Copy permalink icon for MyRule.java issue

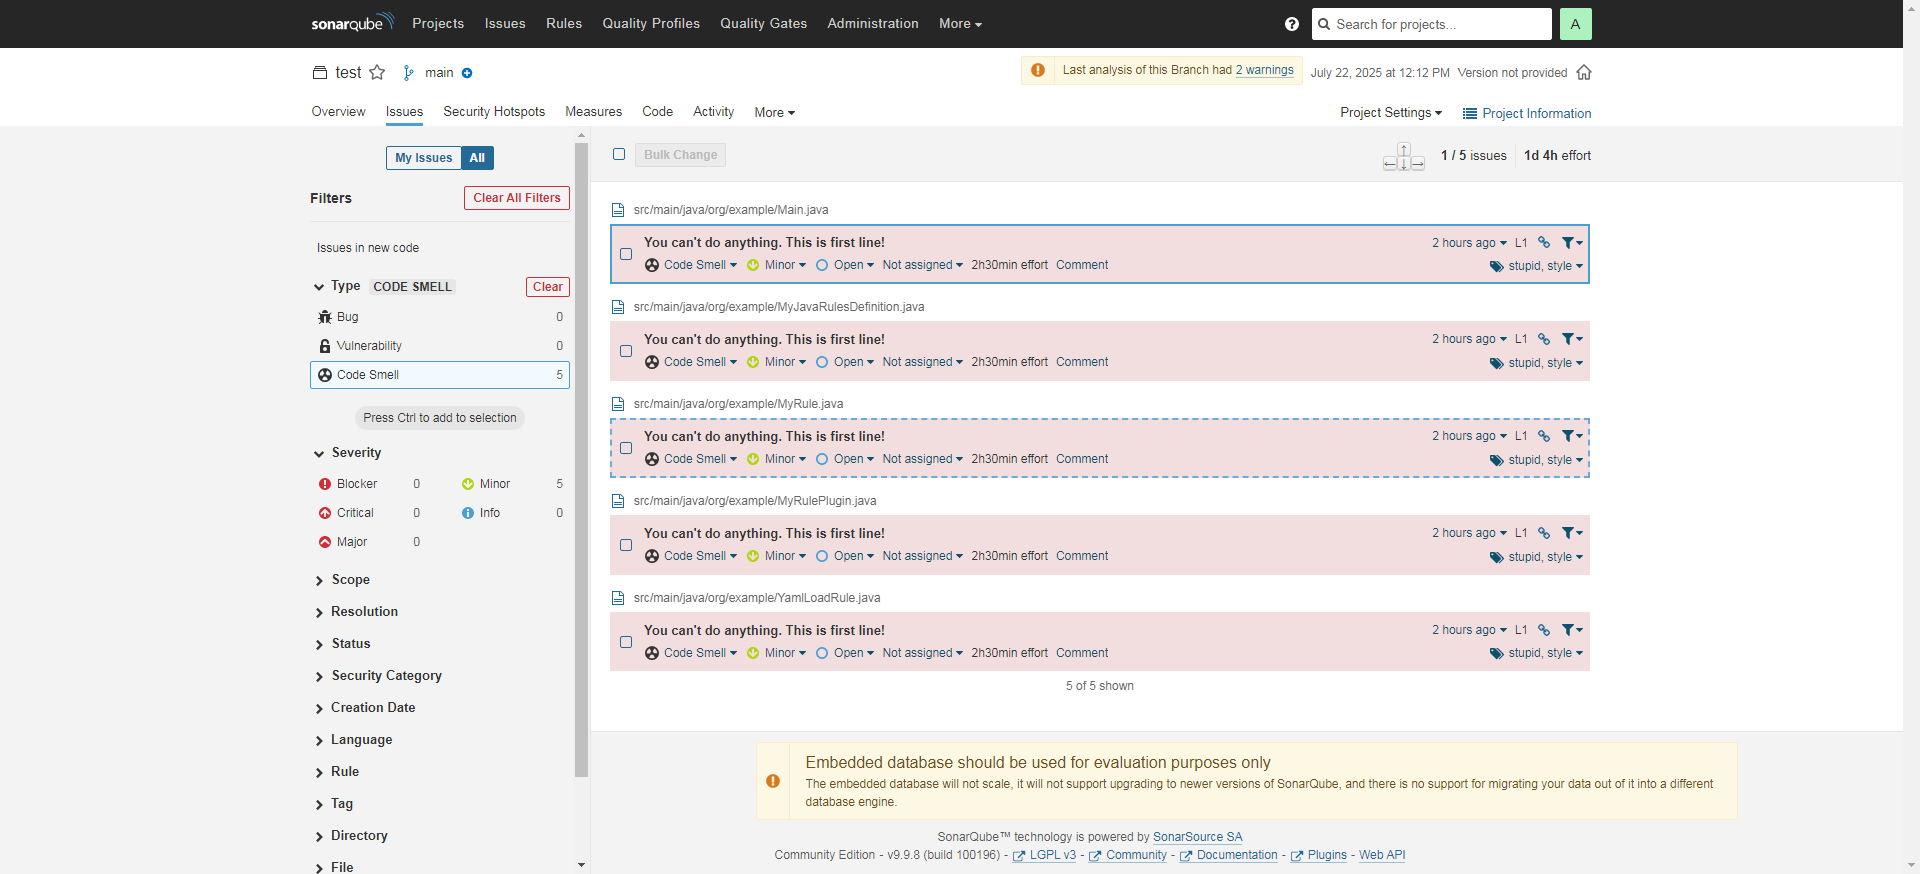pyautogui.click(x=1544, y=436)
